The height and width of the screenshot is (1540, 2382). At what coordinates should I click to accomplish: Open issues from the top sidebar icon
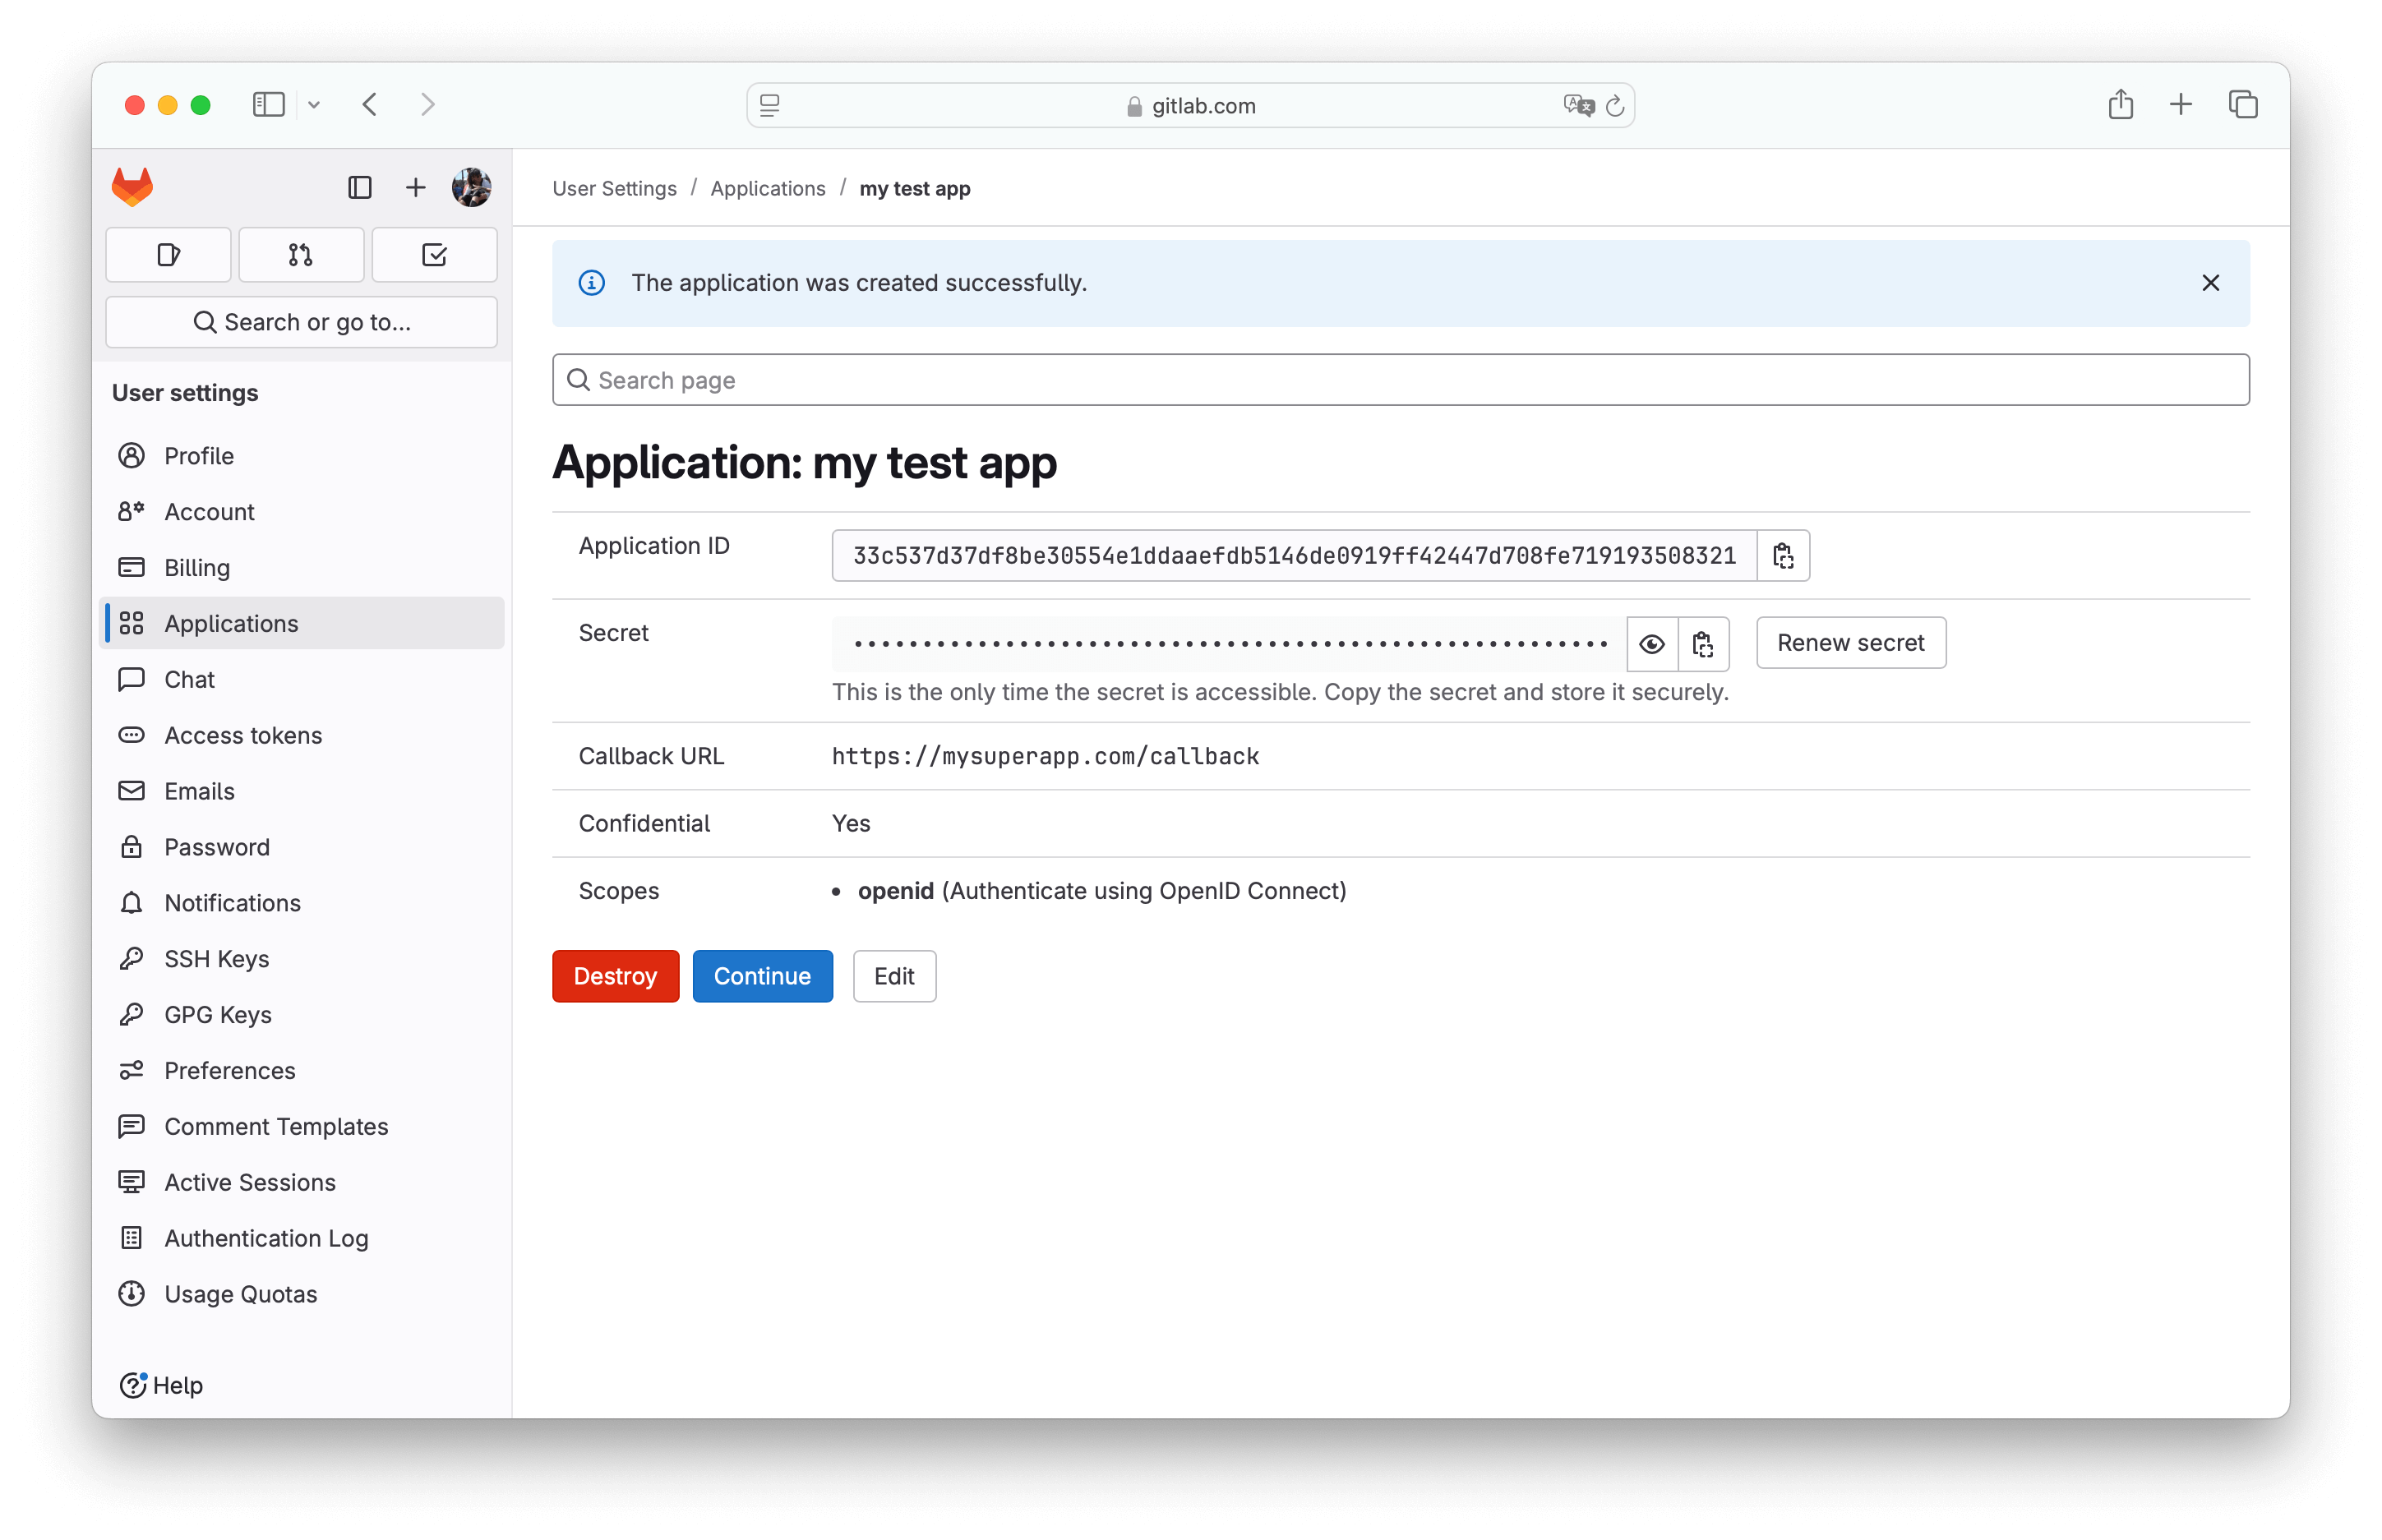pyautogui.click(x=168, y=255)
